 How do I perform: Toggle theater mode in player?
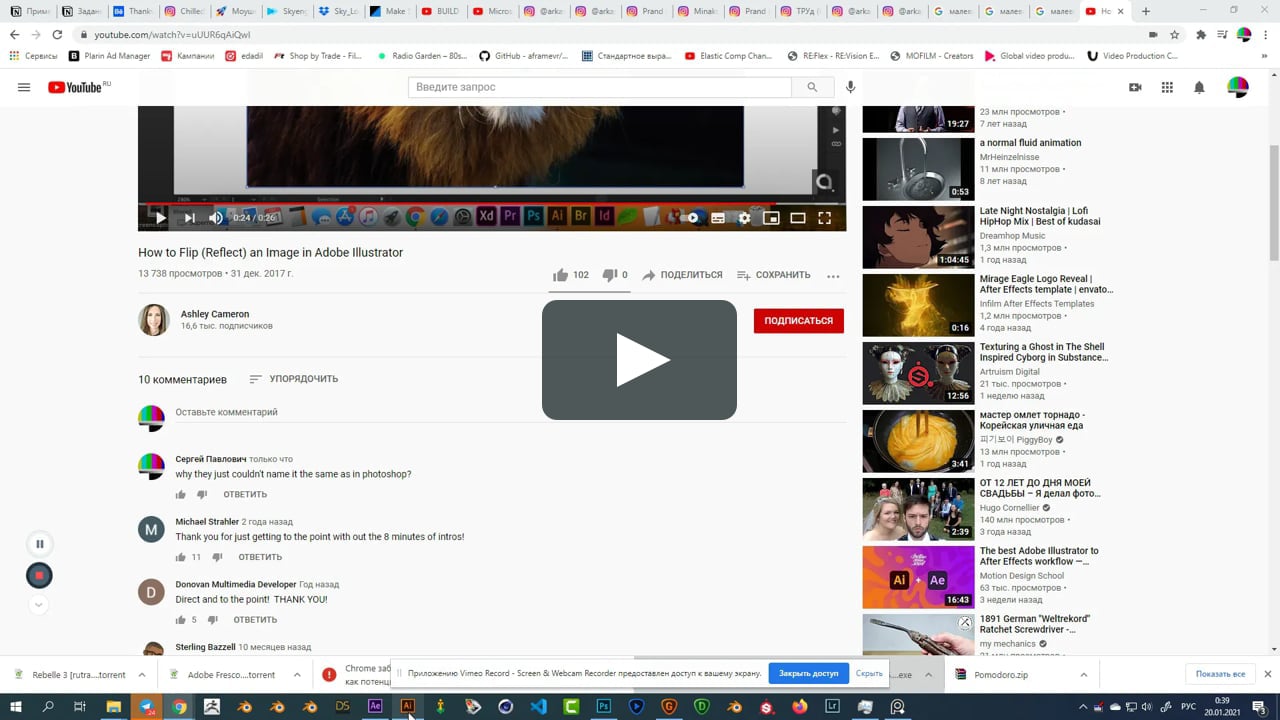(x=798, y=217)
